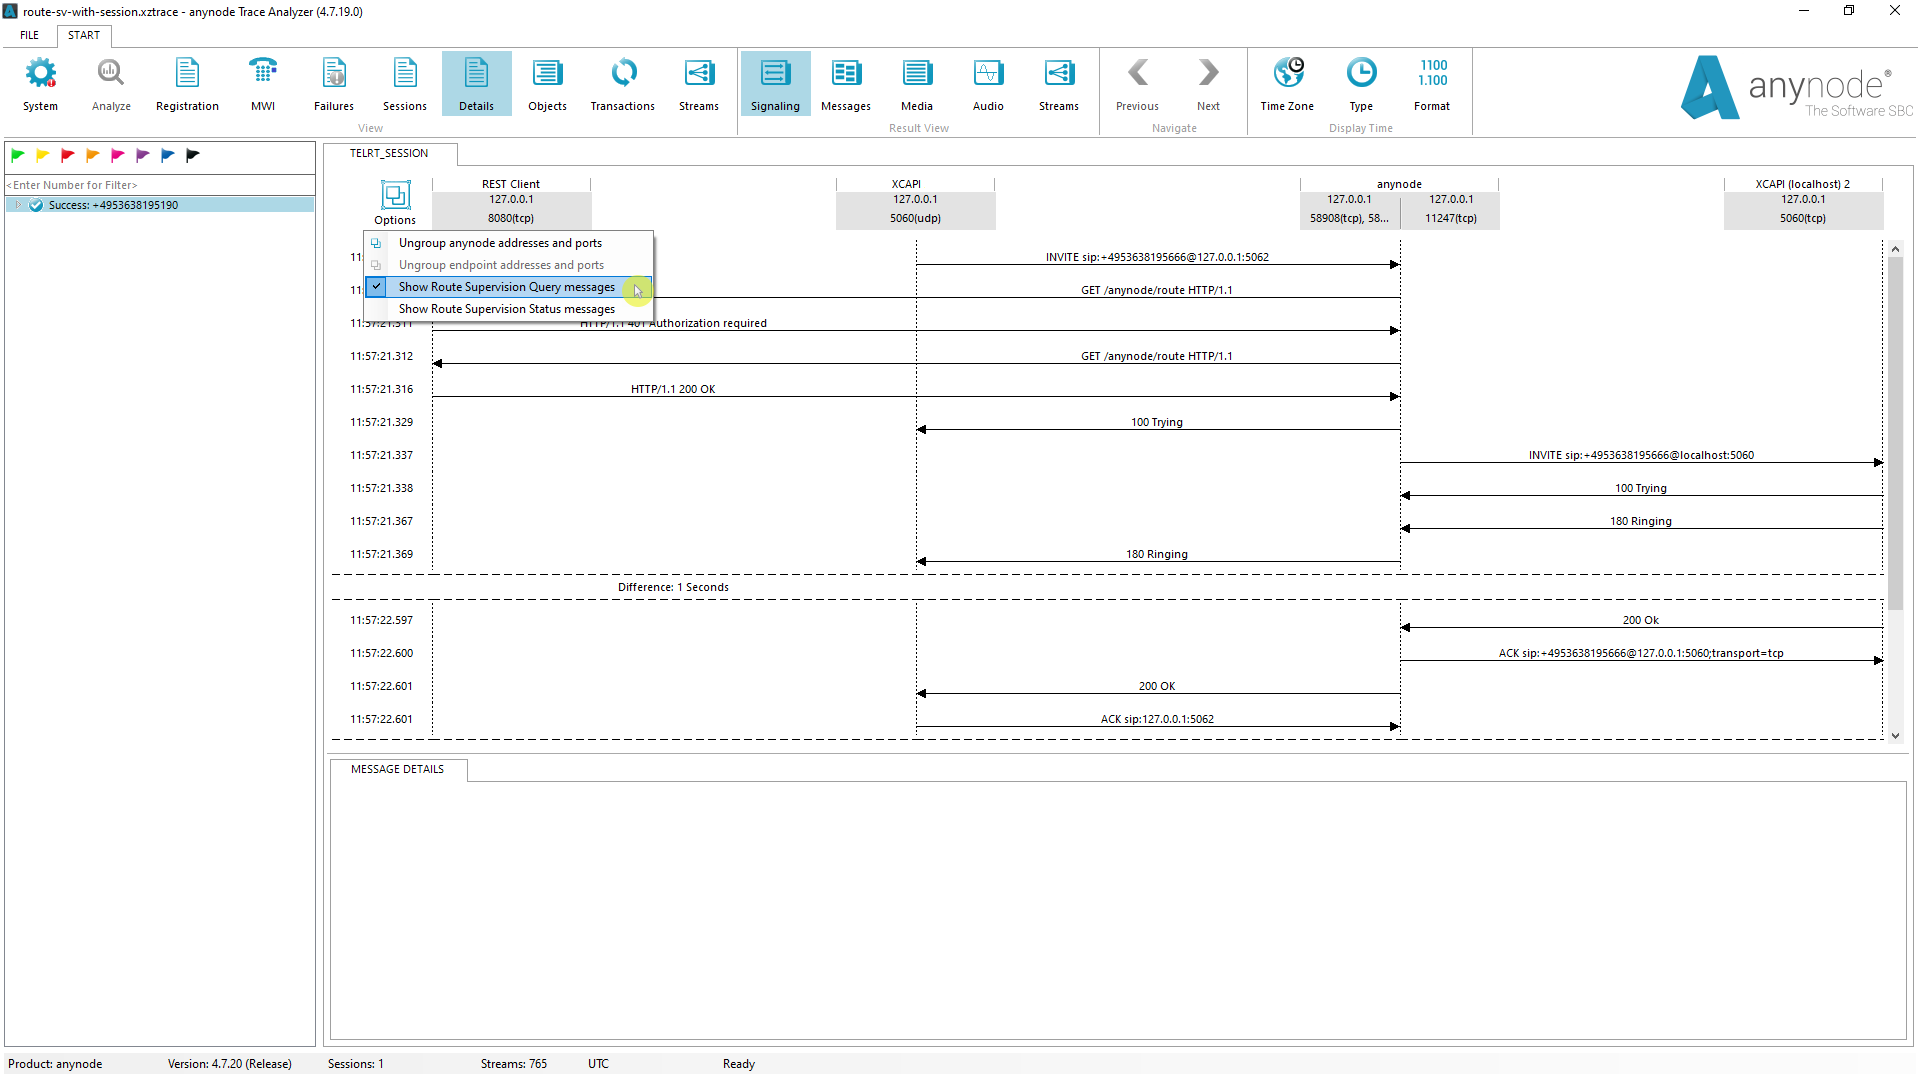The width and height of the screenshot is (1920, 1080).
Task: Select the magenta flag filter
Action: 117,155
